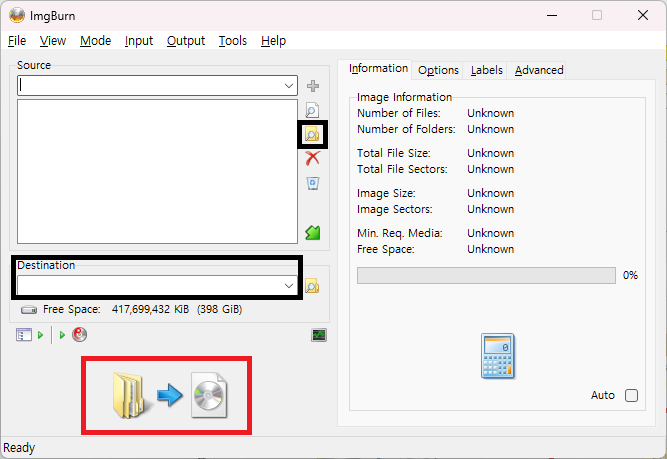Open the Output menu
Screen dimensions: 667x459
pyautogui.click(x=186, y=41)
